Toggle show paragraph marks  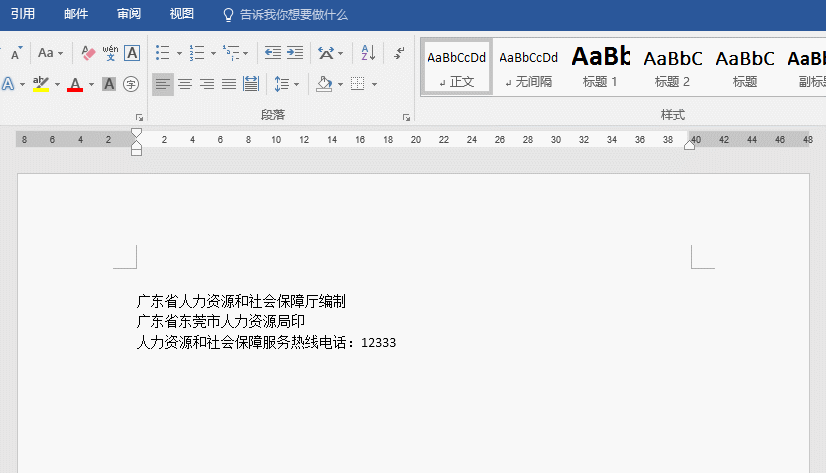[x=399, y=53]
